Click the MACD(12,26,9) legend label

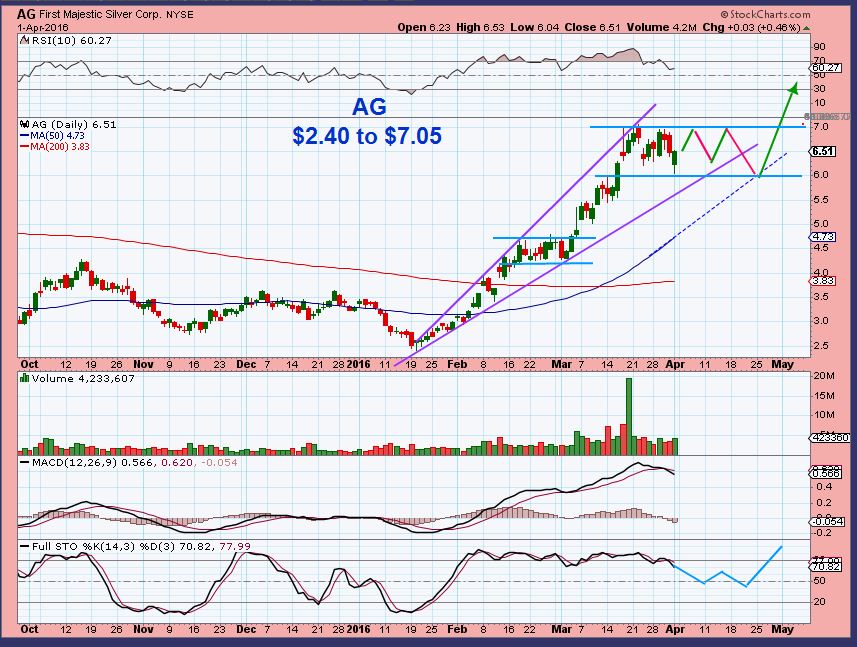(x=74, y=462)
